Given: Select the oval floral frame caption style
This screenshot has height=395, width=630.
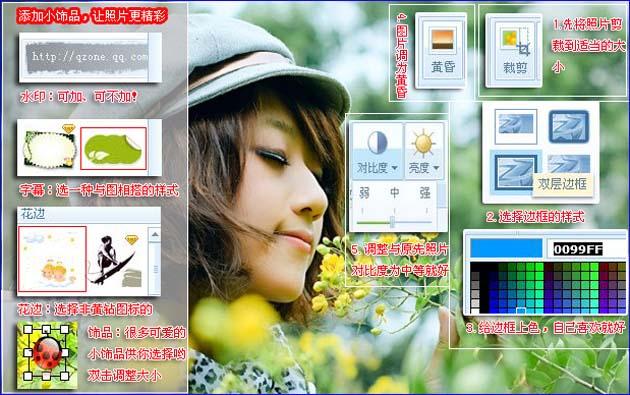Looking at the screenshot, I should pyautogui.click(x=49, y=148).
